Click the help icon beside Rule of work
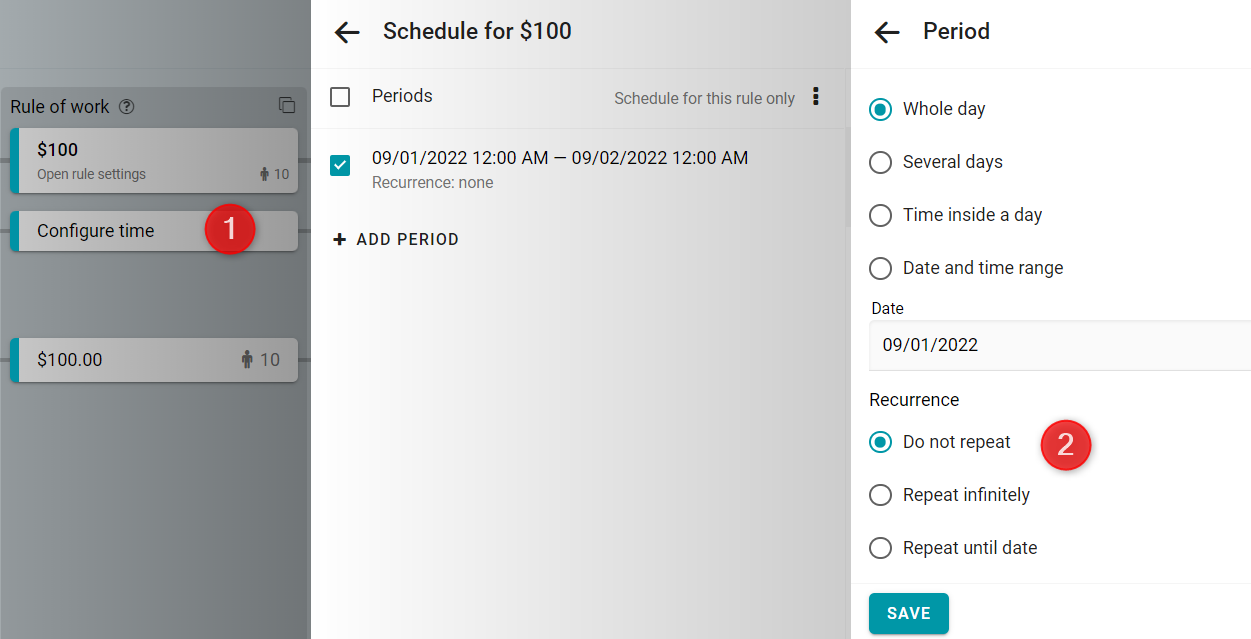The image size is (1251, 639). [127, 107]
